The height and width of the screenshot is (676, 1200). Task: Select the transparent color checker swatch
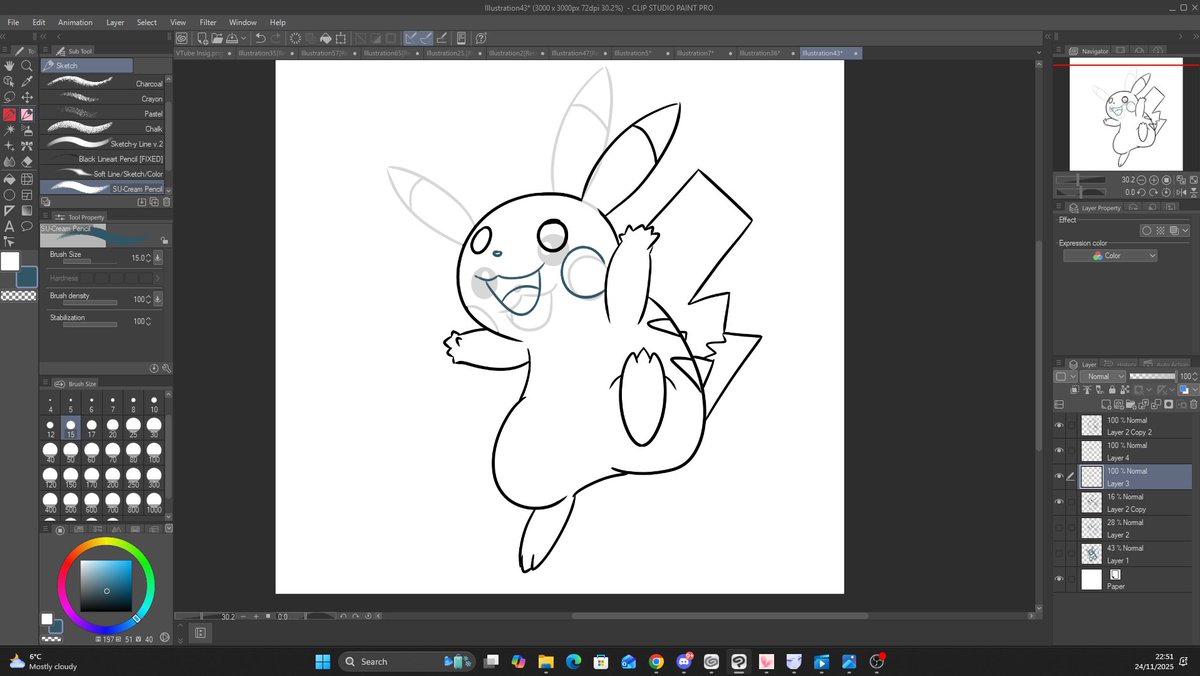[18, 296]
